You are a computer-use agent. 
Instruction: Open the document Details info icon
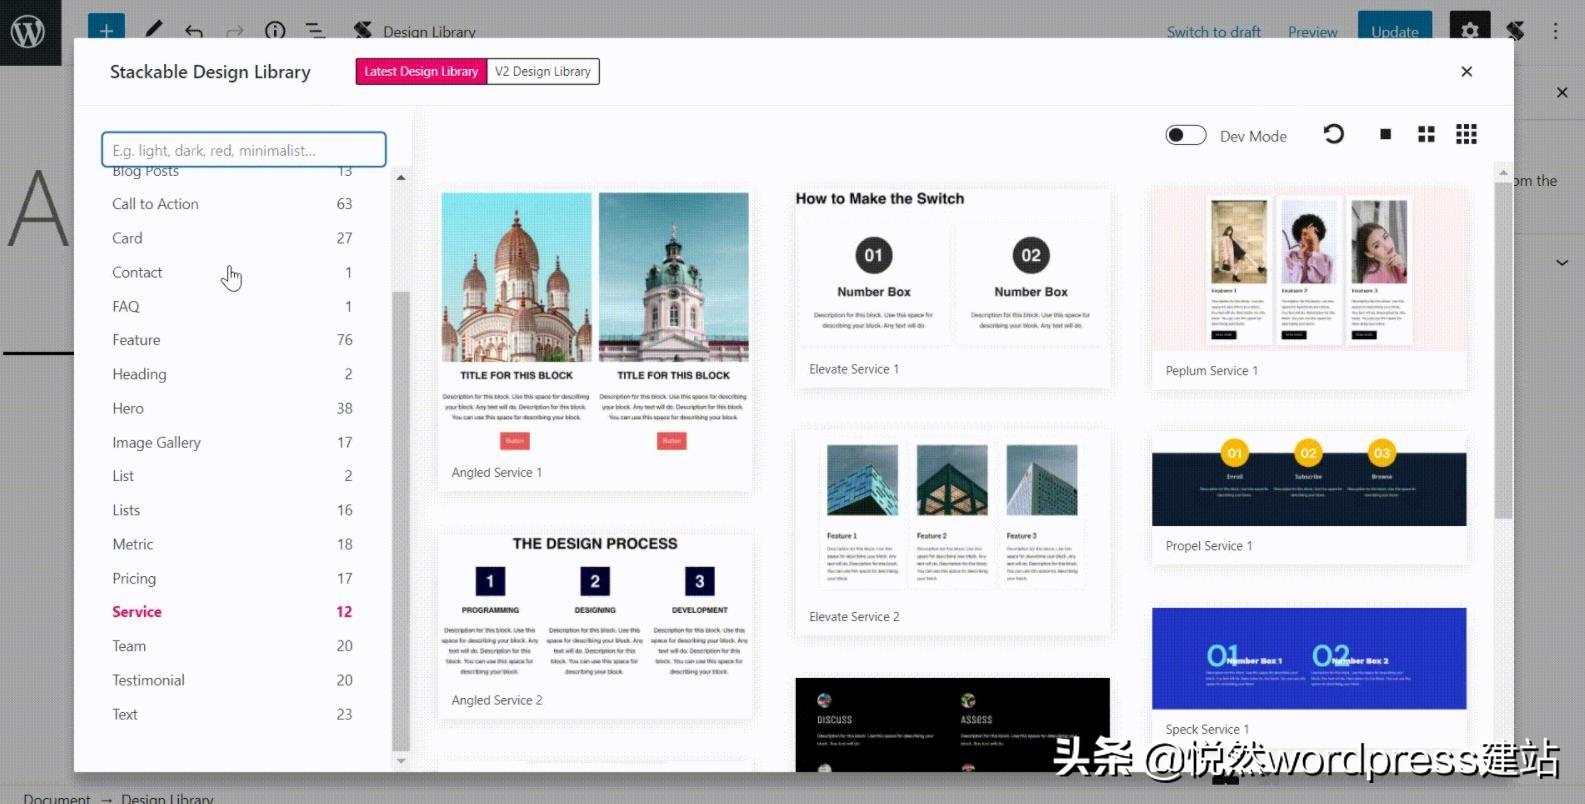pyautogui.click(x=275, y=31)
